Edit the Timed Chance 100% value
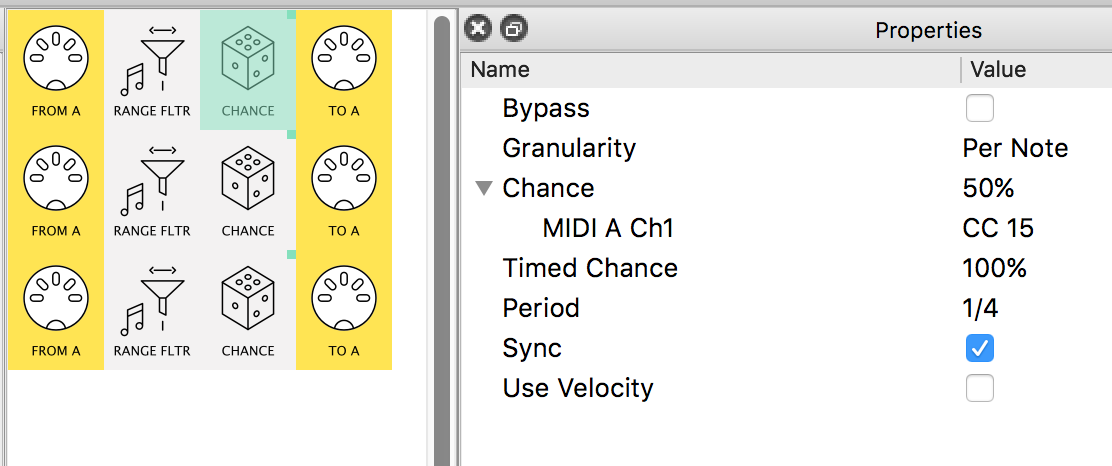 994,268
